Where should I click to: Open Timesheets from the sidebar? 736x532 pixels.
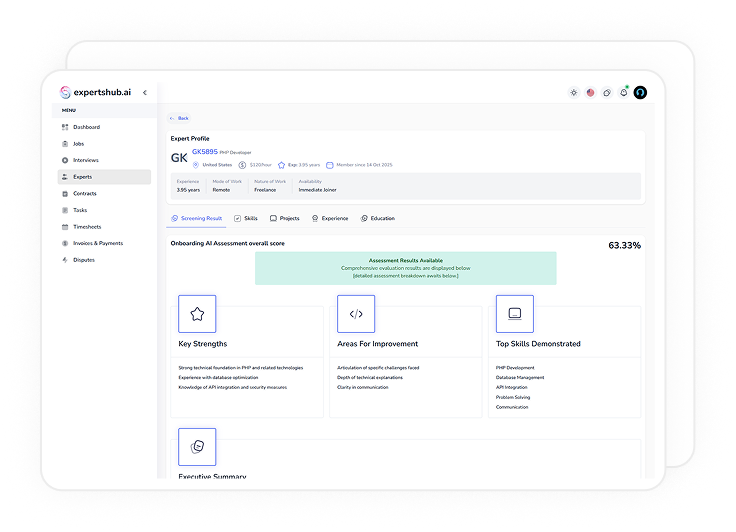pyautogui.click(x=86, y=227)
